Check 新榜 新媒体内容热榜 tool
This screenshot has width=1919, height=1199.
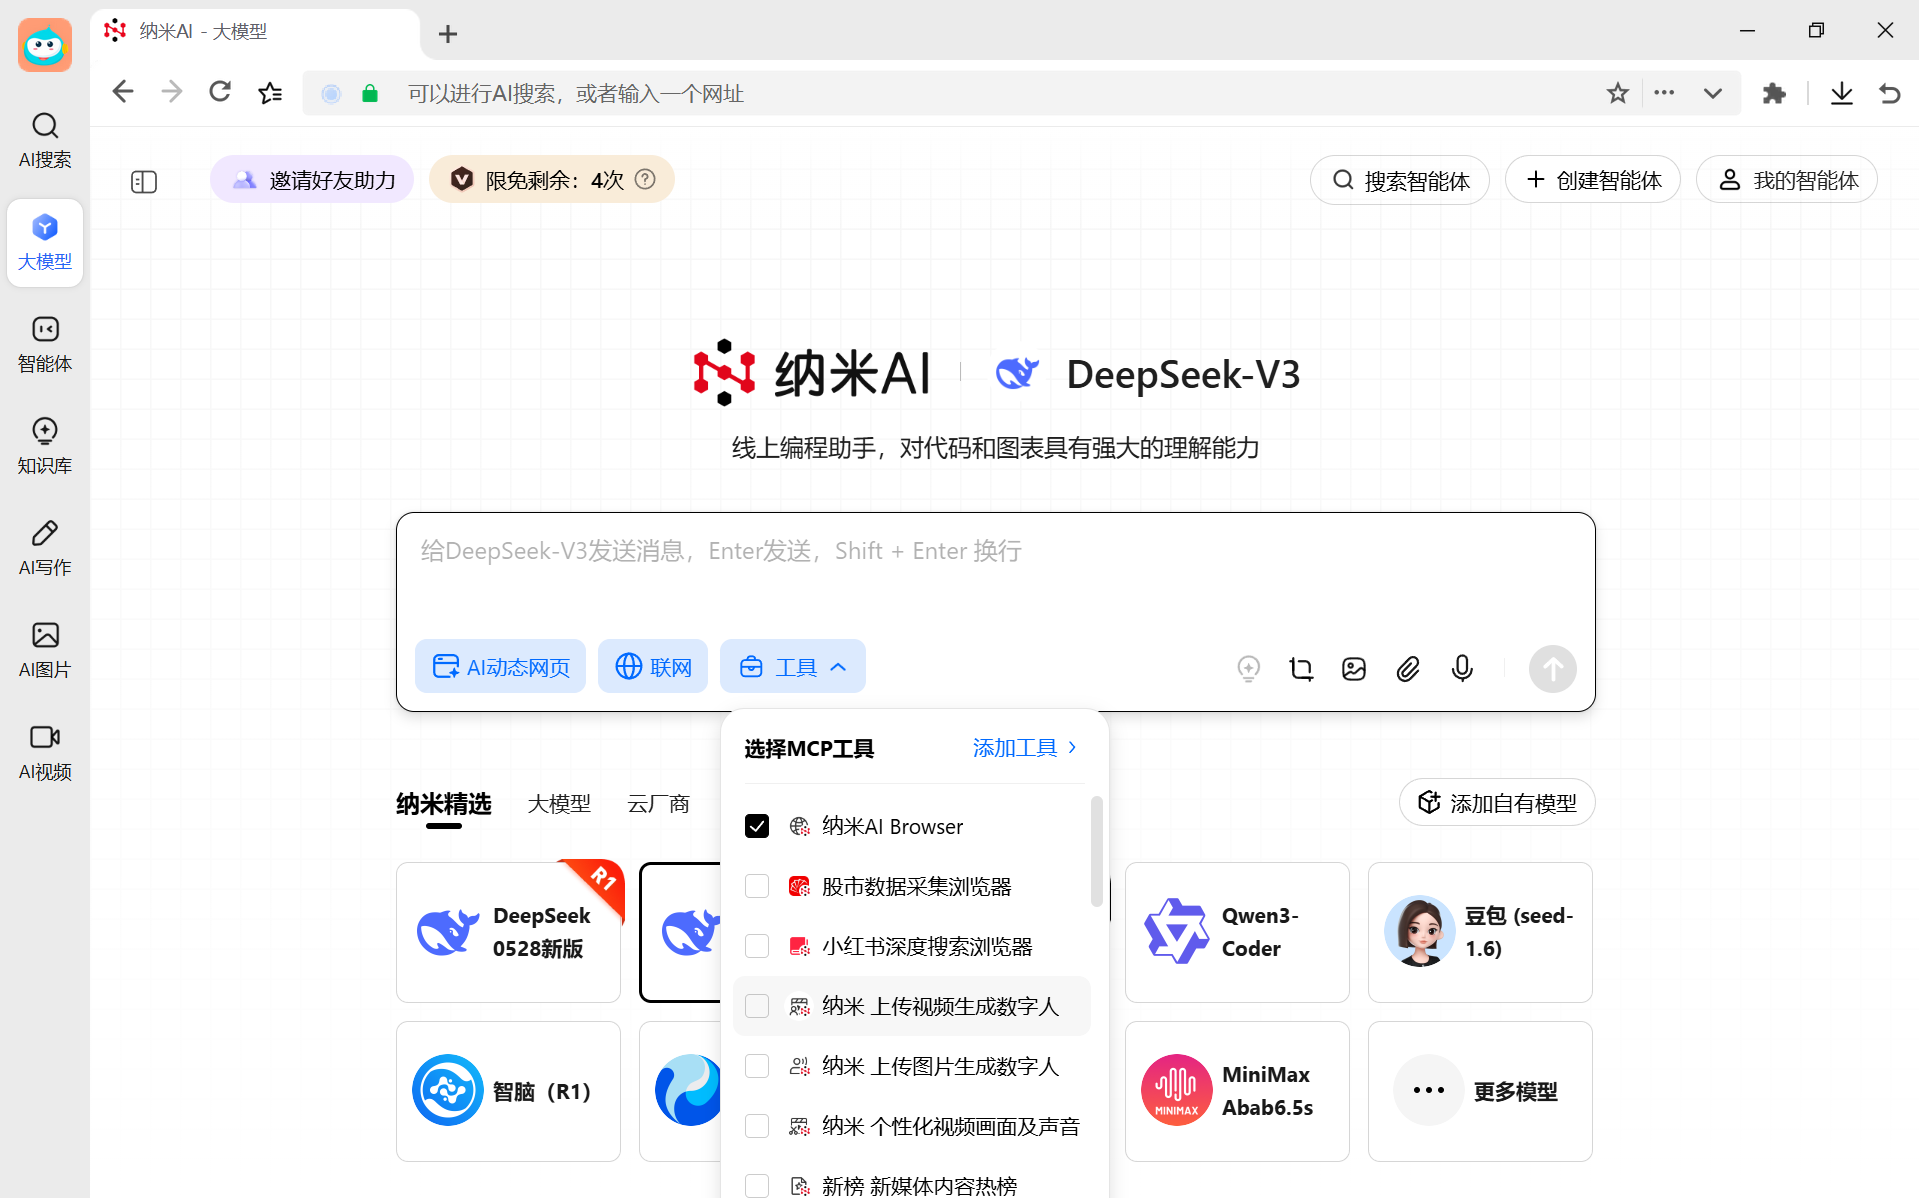(x=757, y=1186)
